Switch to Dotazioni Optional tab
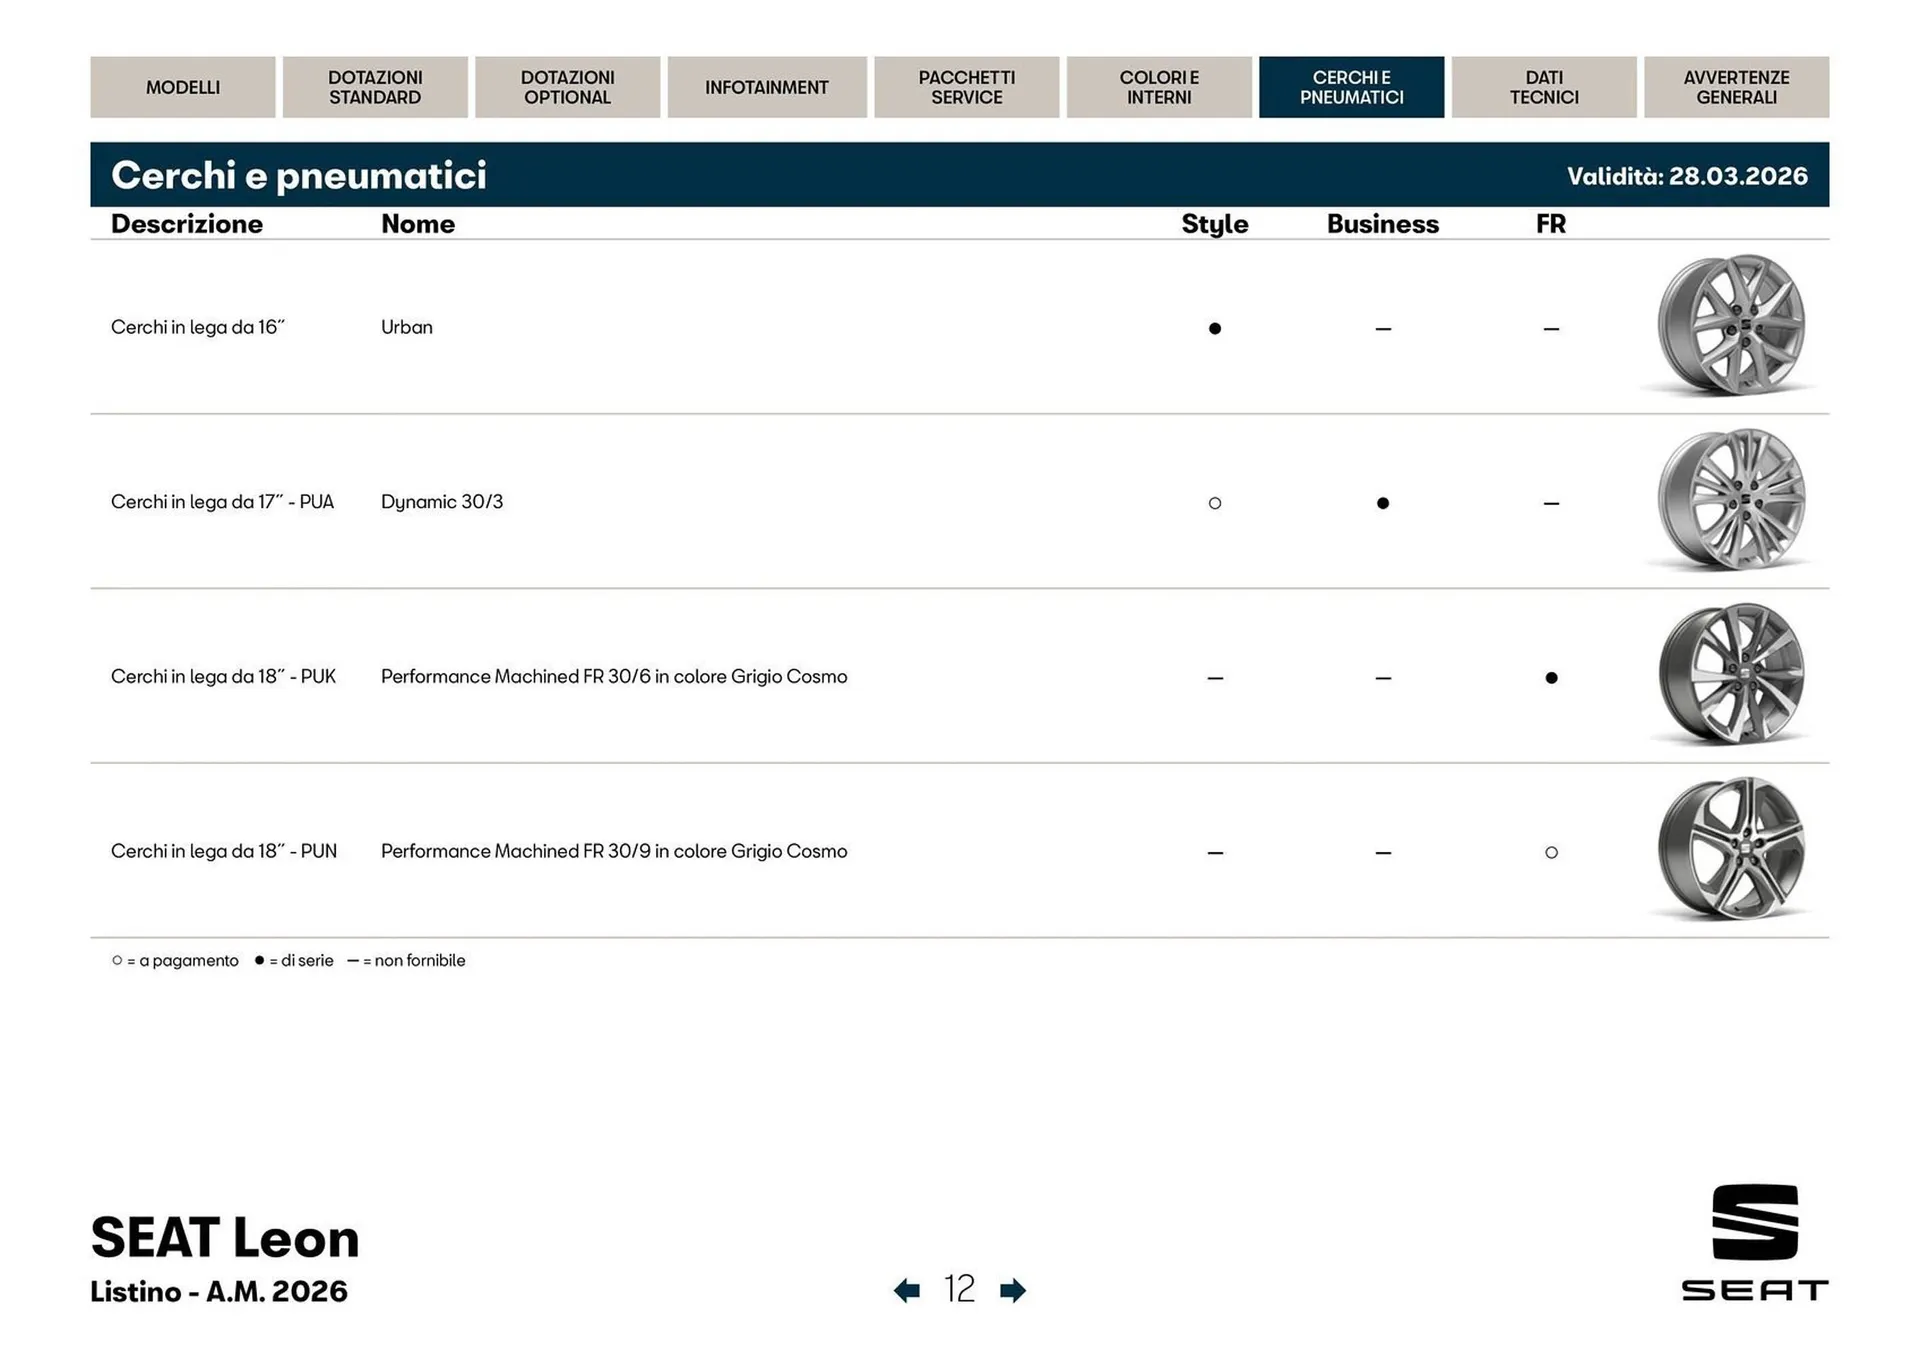This screenshot has width=1920, height=1358. pyautogui.click(x=568, y=87)
